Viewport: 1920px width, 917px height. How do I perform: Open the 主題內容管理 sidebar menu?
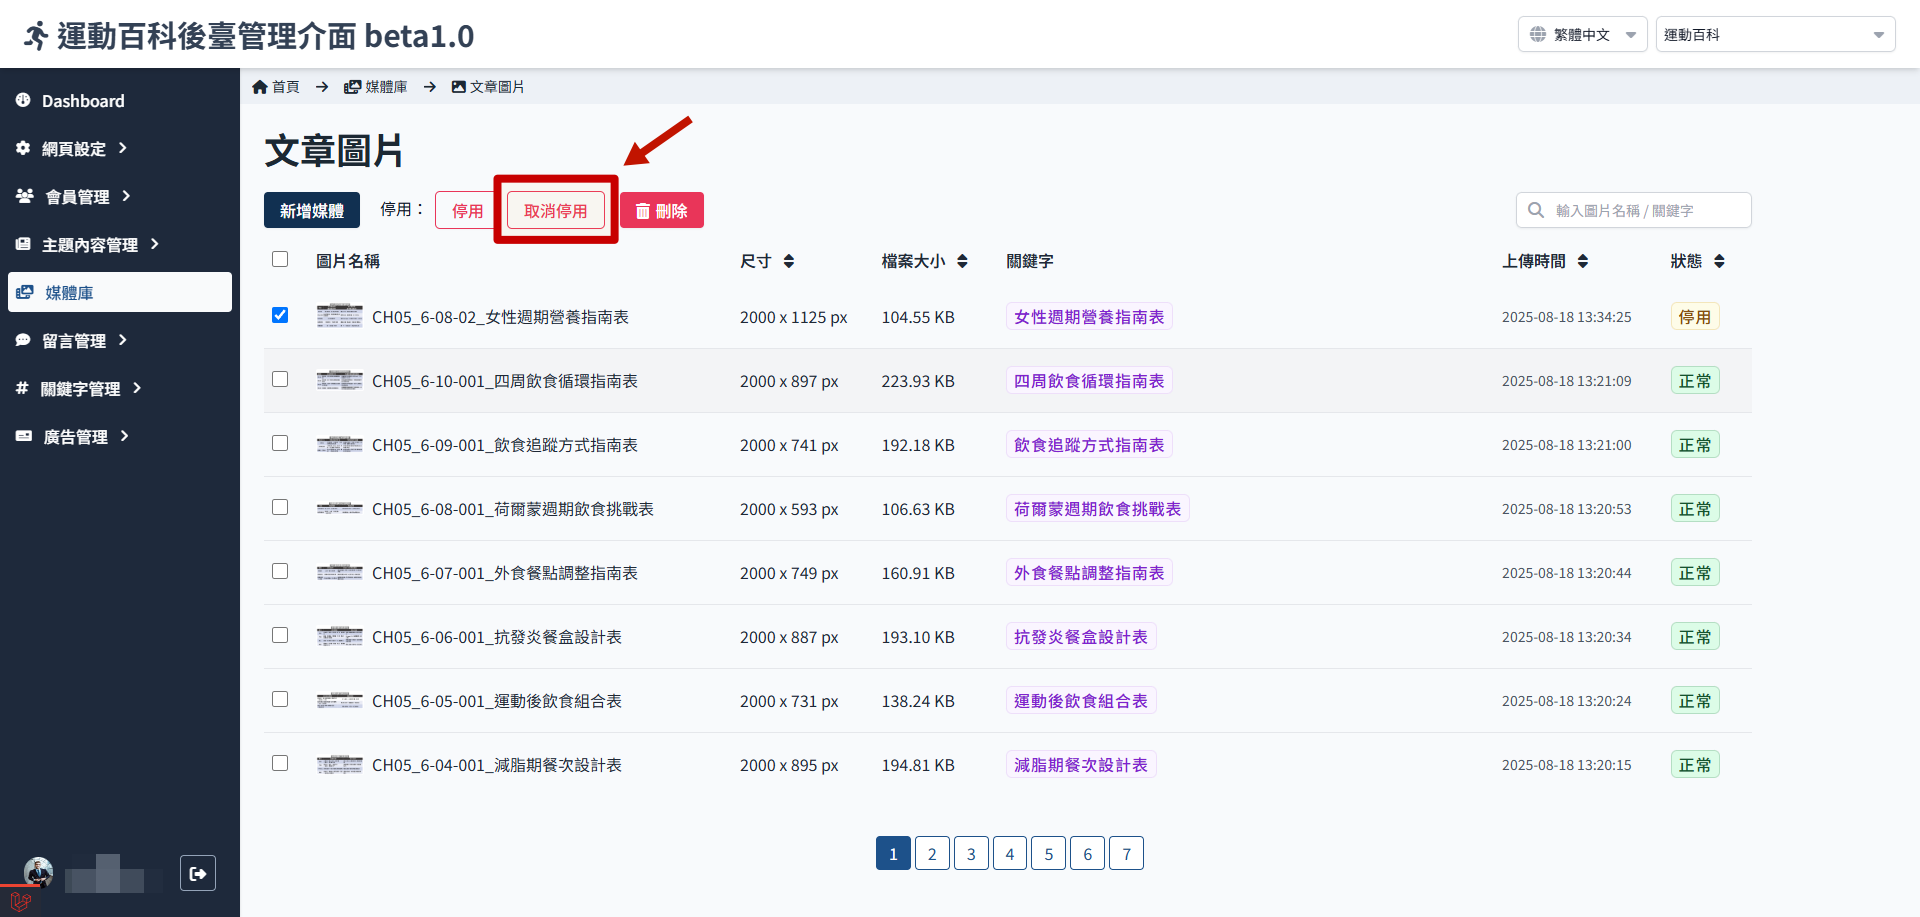coord(120,244)
